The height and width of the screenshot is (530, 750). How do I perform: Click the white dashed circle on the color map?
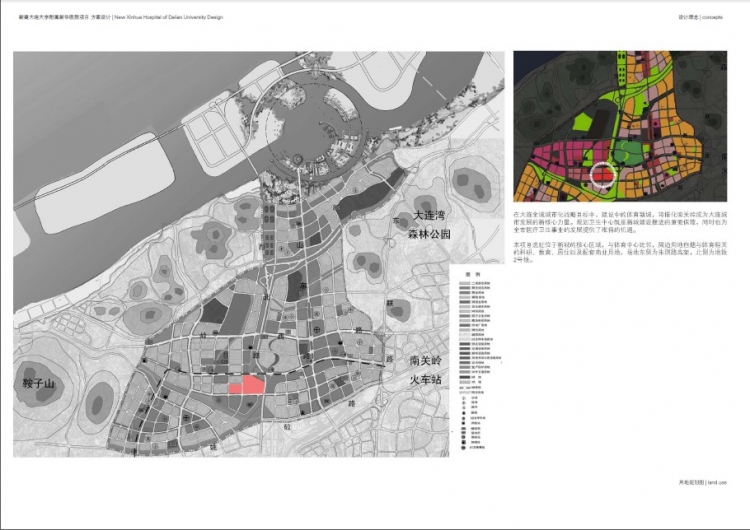pyautogui.click(x=603, y=175)
